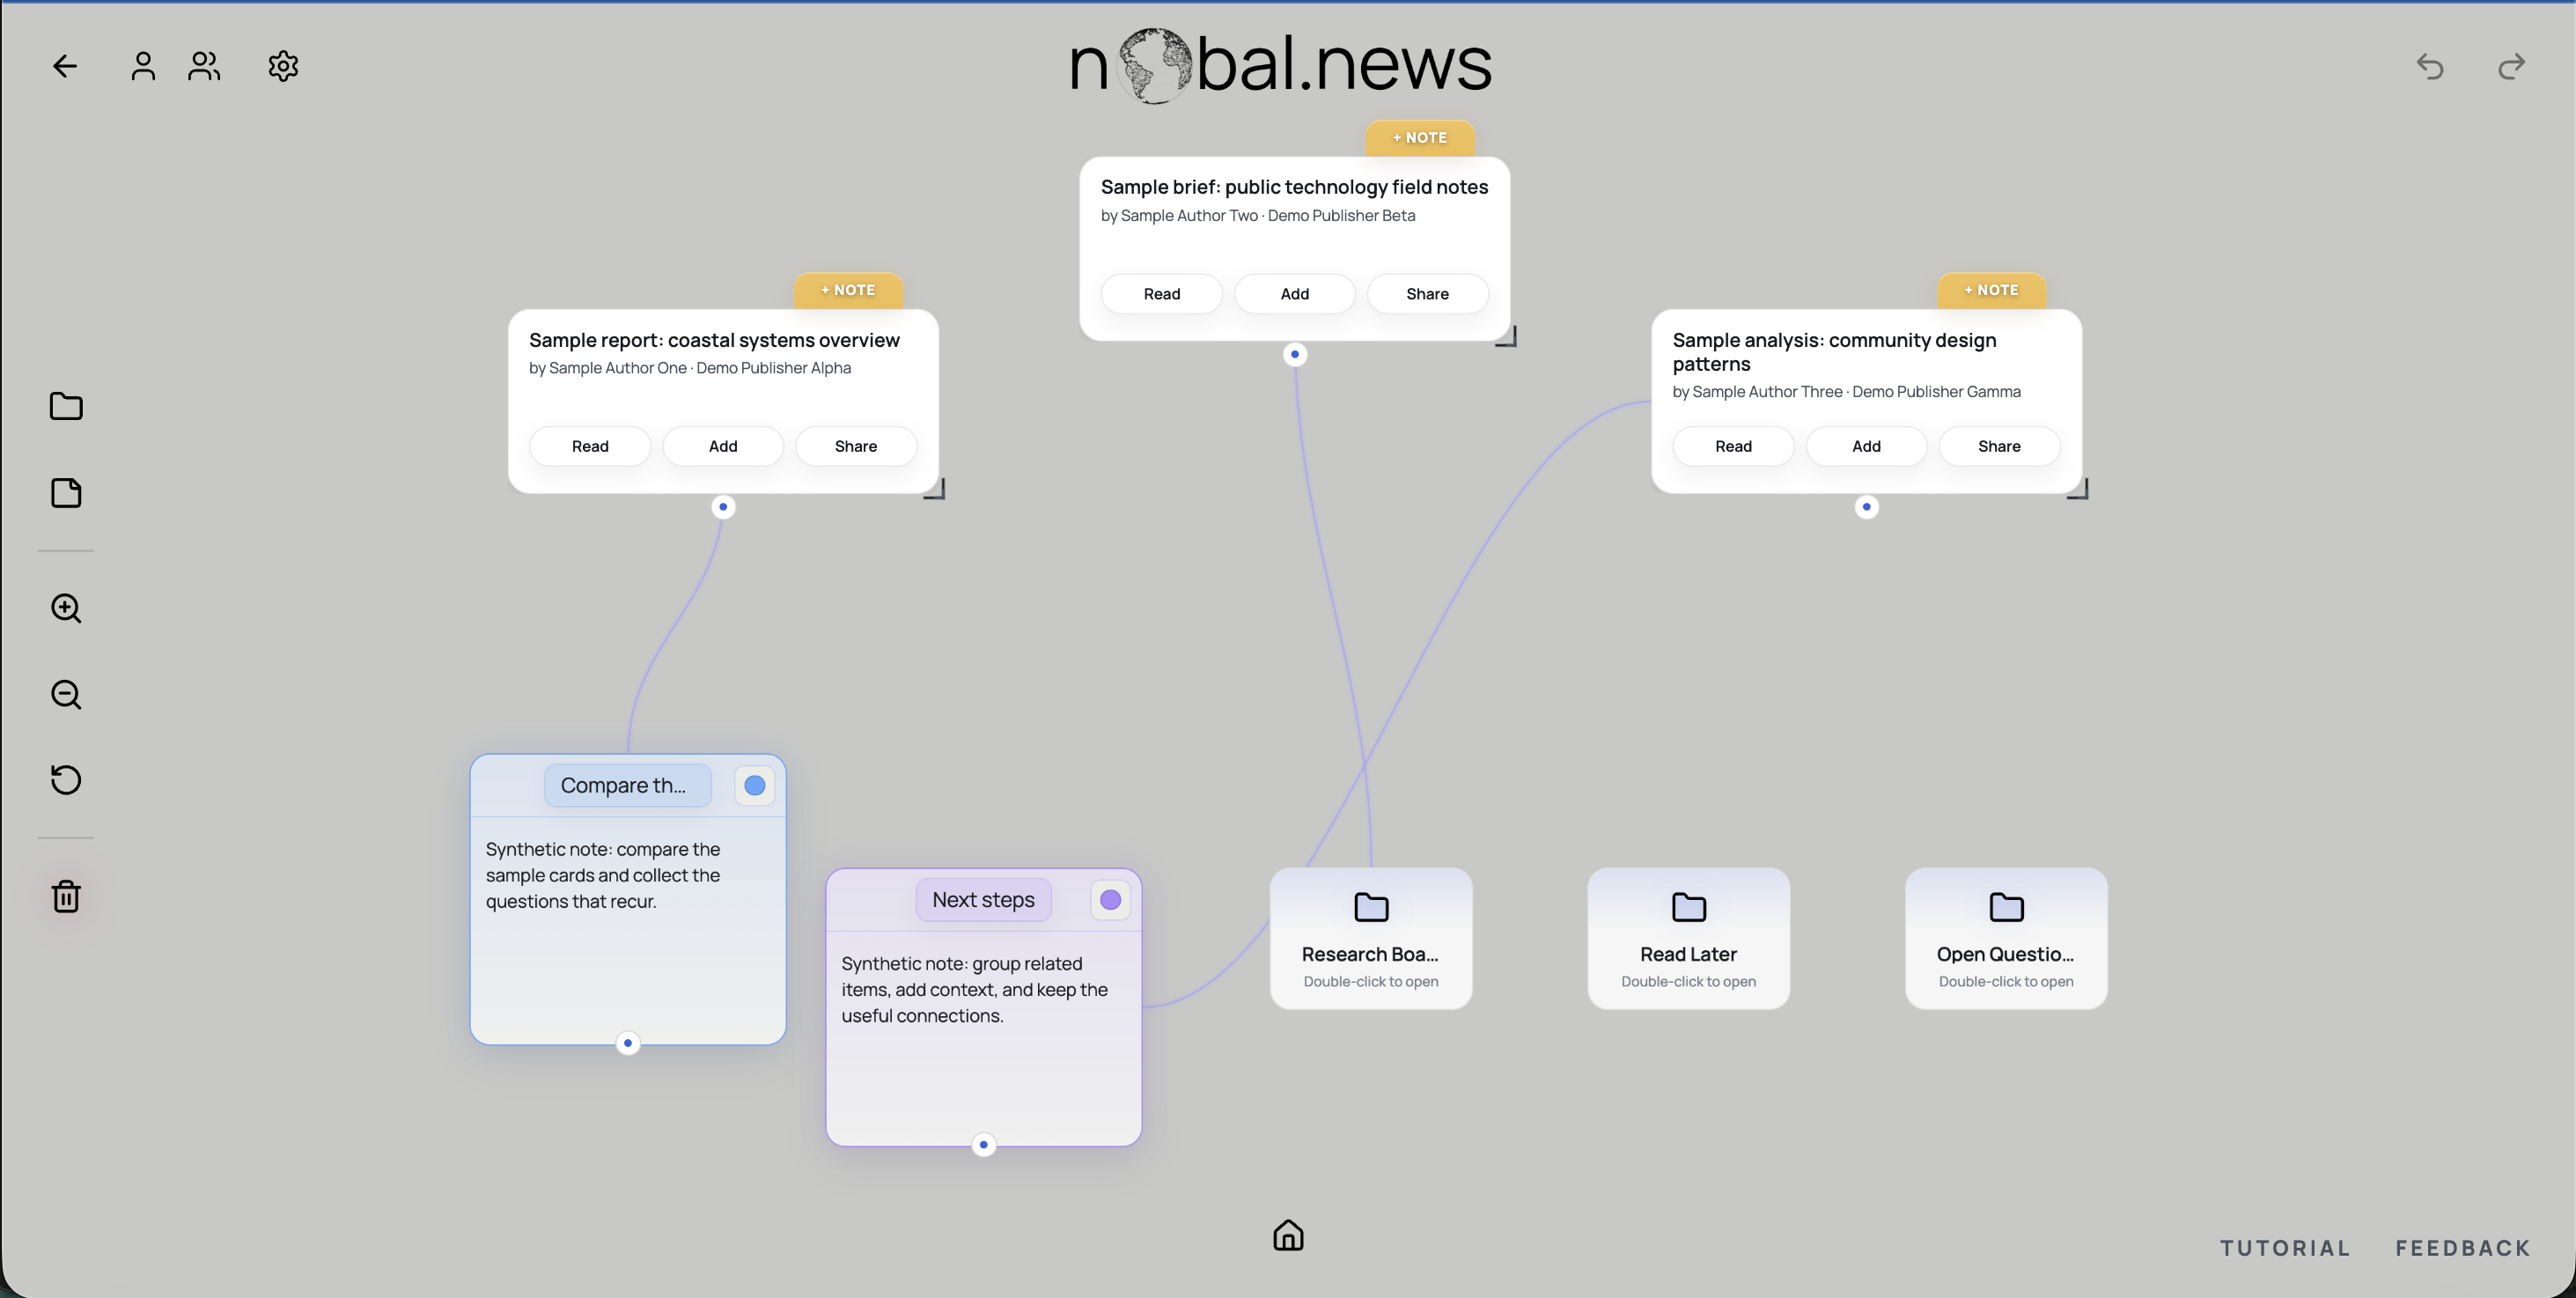This screenshot has height=1298, width=2576.
Task: Open the group users icon
Action: click(204, 66)
